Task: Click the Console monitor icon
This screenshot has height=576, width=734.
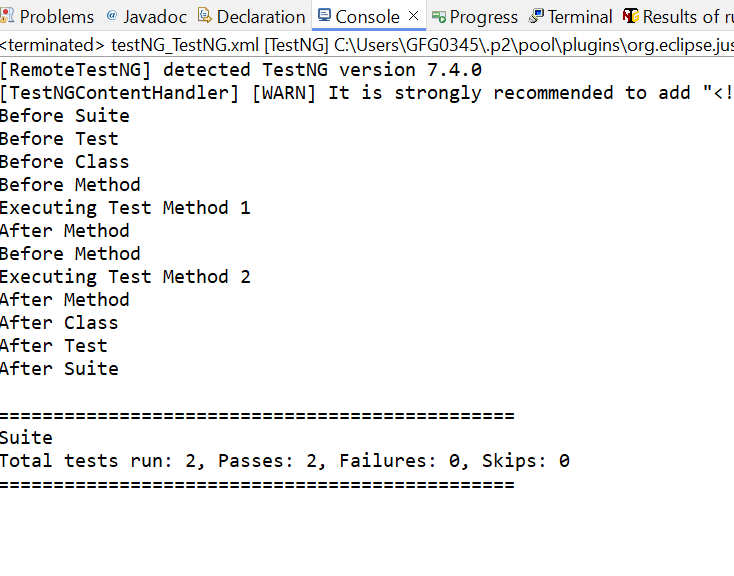Action: click(324, 17)
